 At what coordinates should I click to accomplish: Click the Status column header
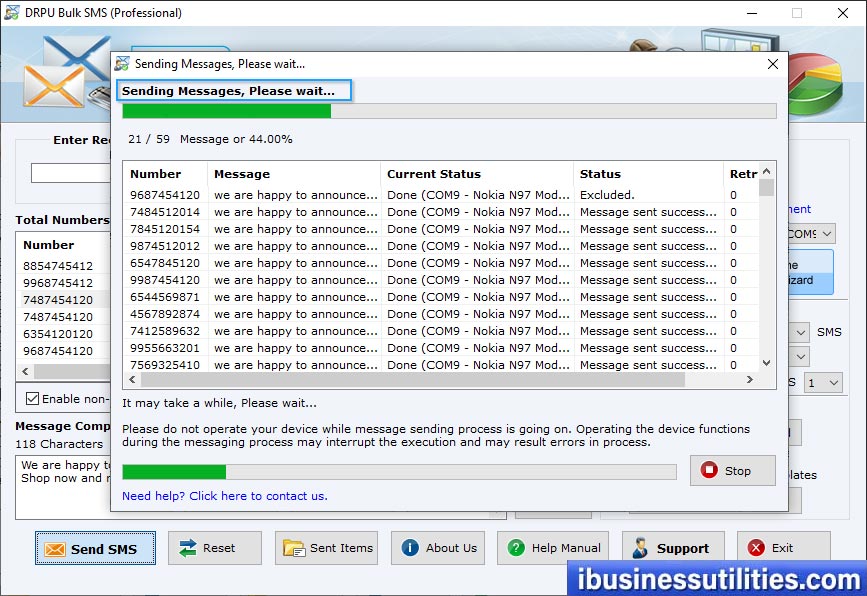pos(649,174)
